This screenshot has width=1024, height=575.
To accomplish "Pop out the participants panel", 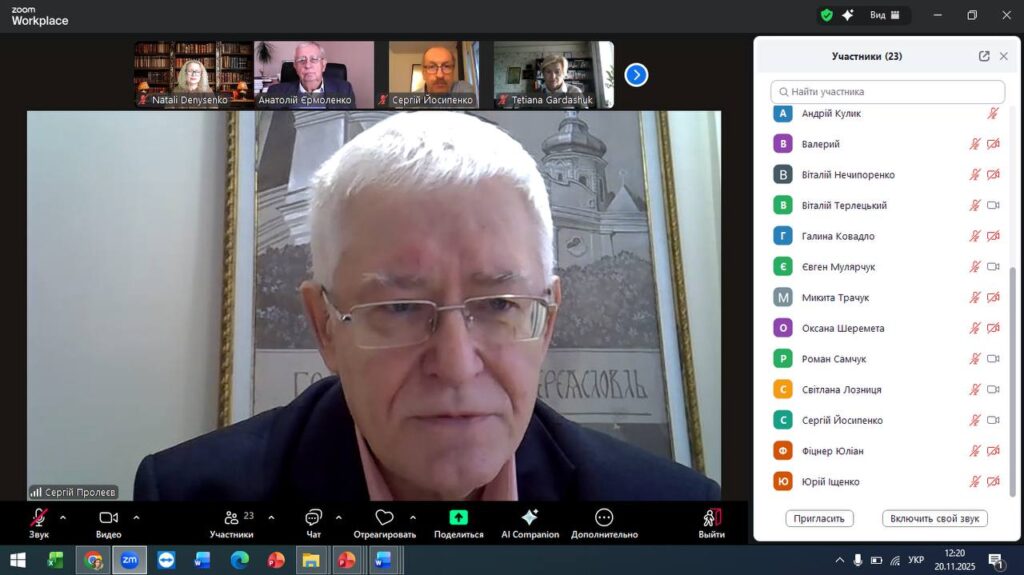I will click(984, 56).
